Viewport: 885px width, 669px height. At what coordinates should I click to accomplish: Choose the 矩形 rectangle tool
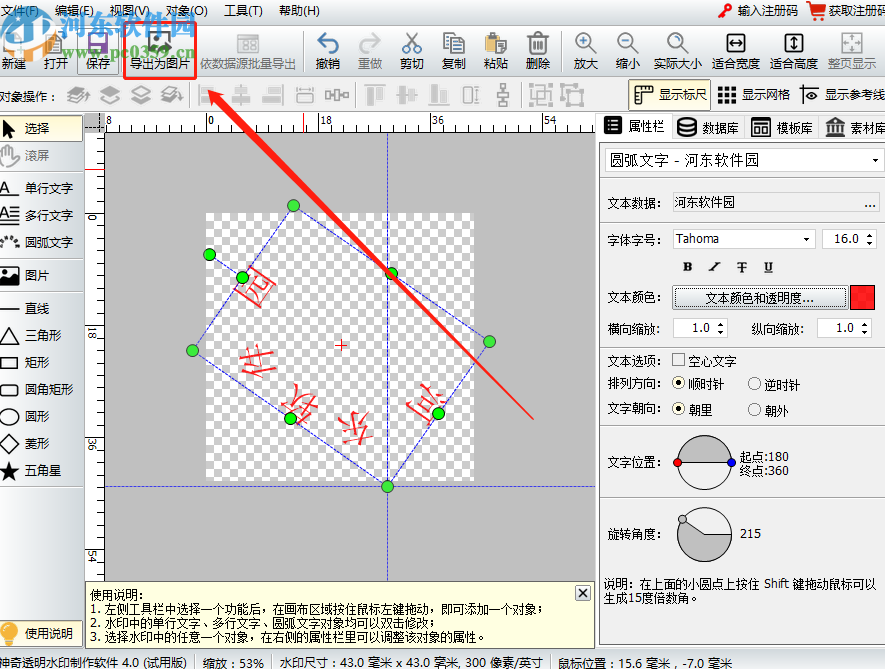point(37,363)
